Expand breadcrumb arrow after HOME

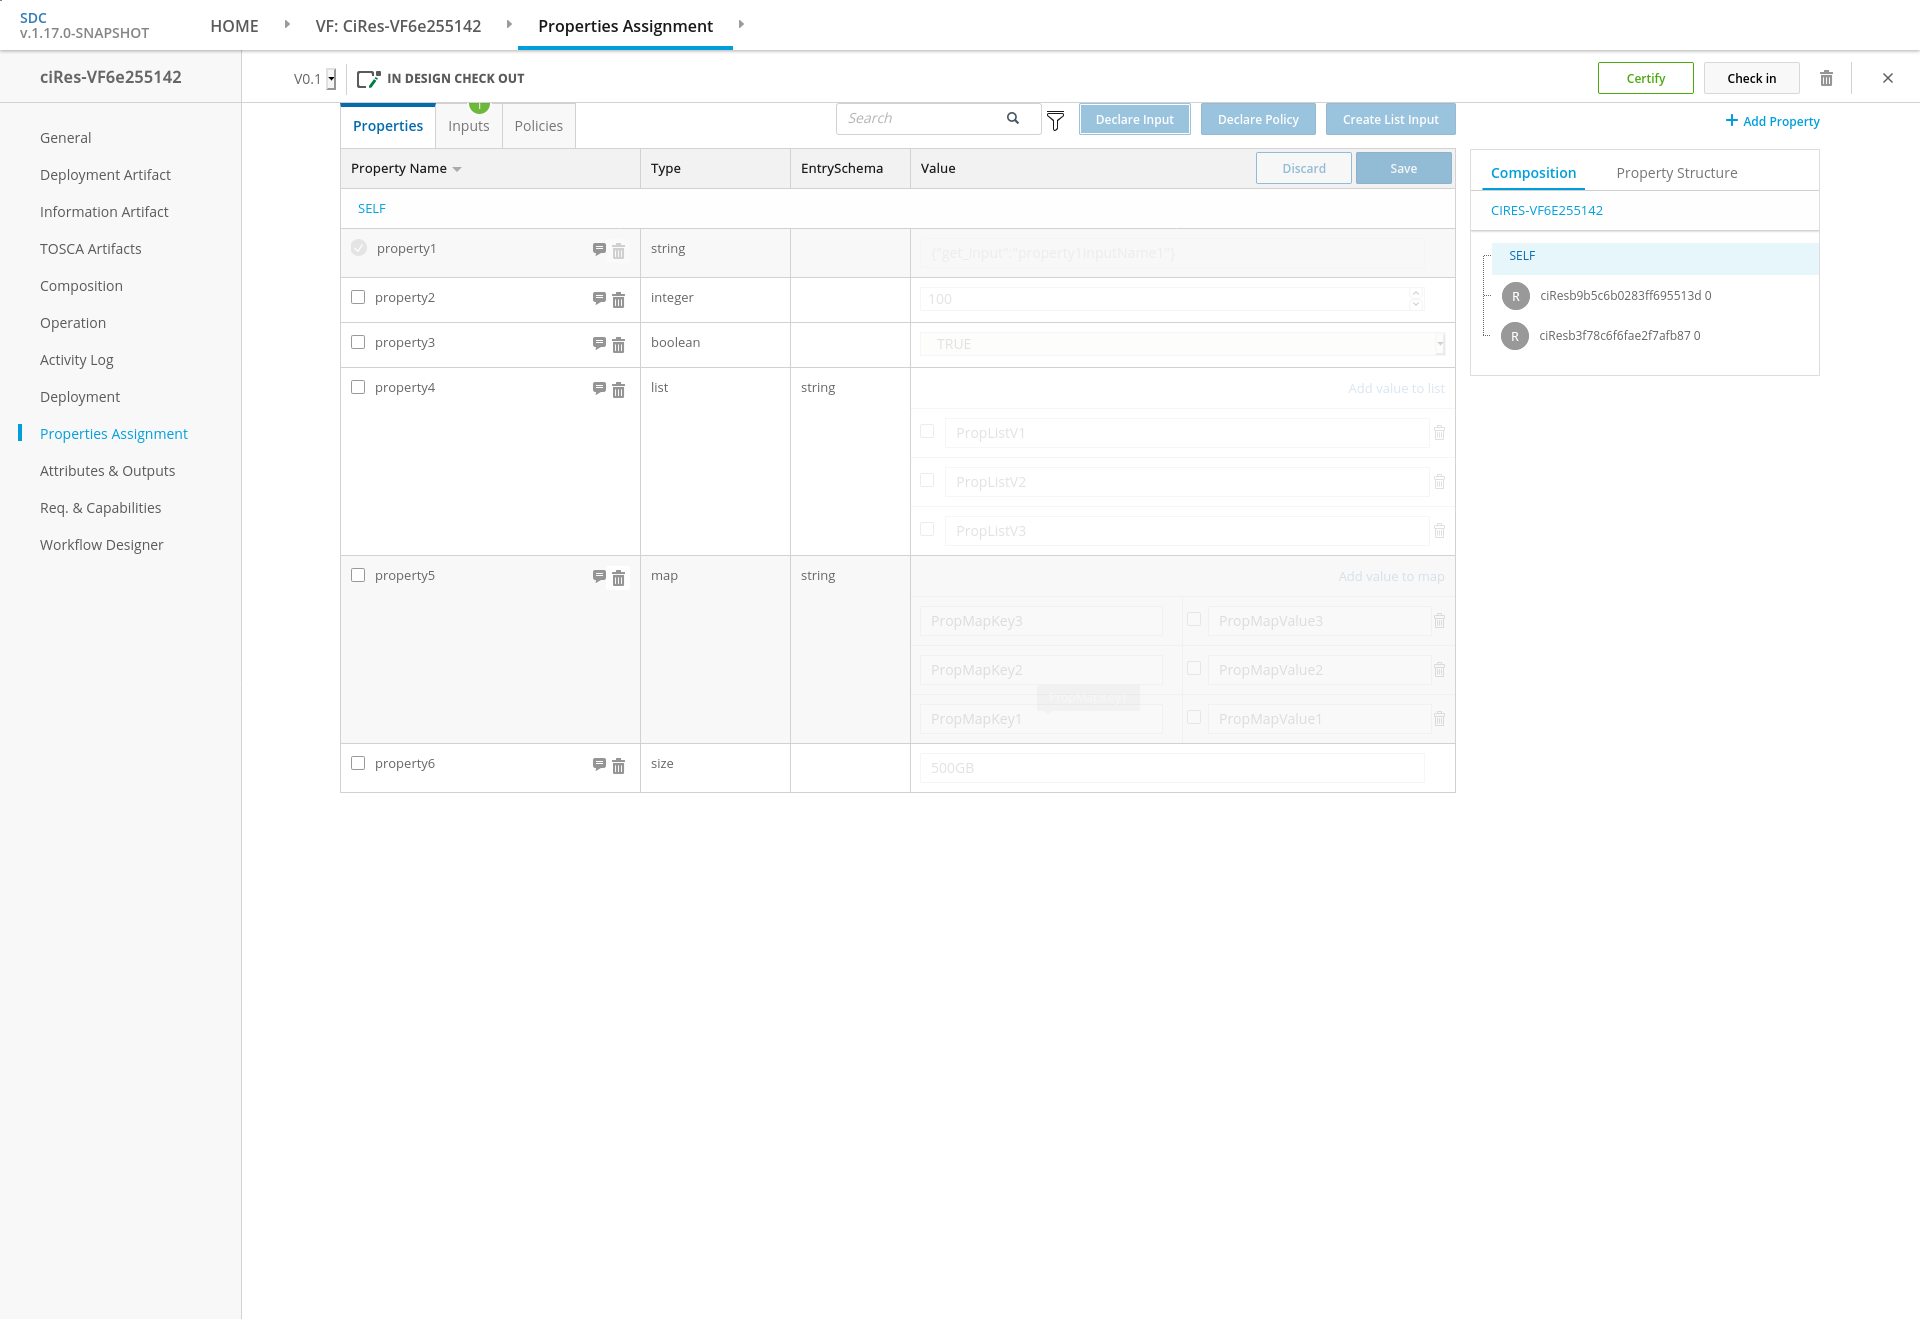click(287, 24)
